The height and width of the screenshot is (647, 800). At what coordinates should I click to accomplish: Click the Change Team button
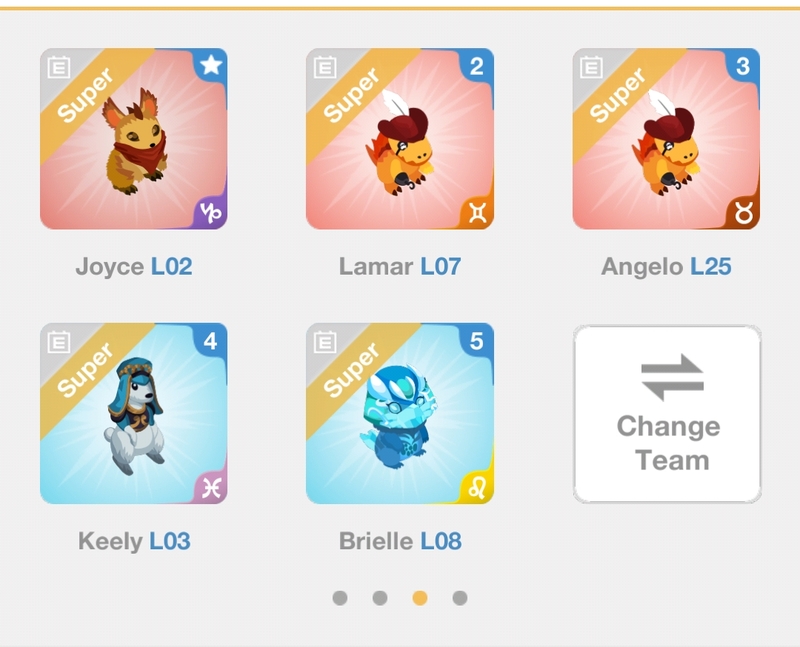coord(667,414)
